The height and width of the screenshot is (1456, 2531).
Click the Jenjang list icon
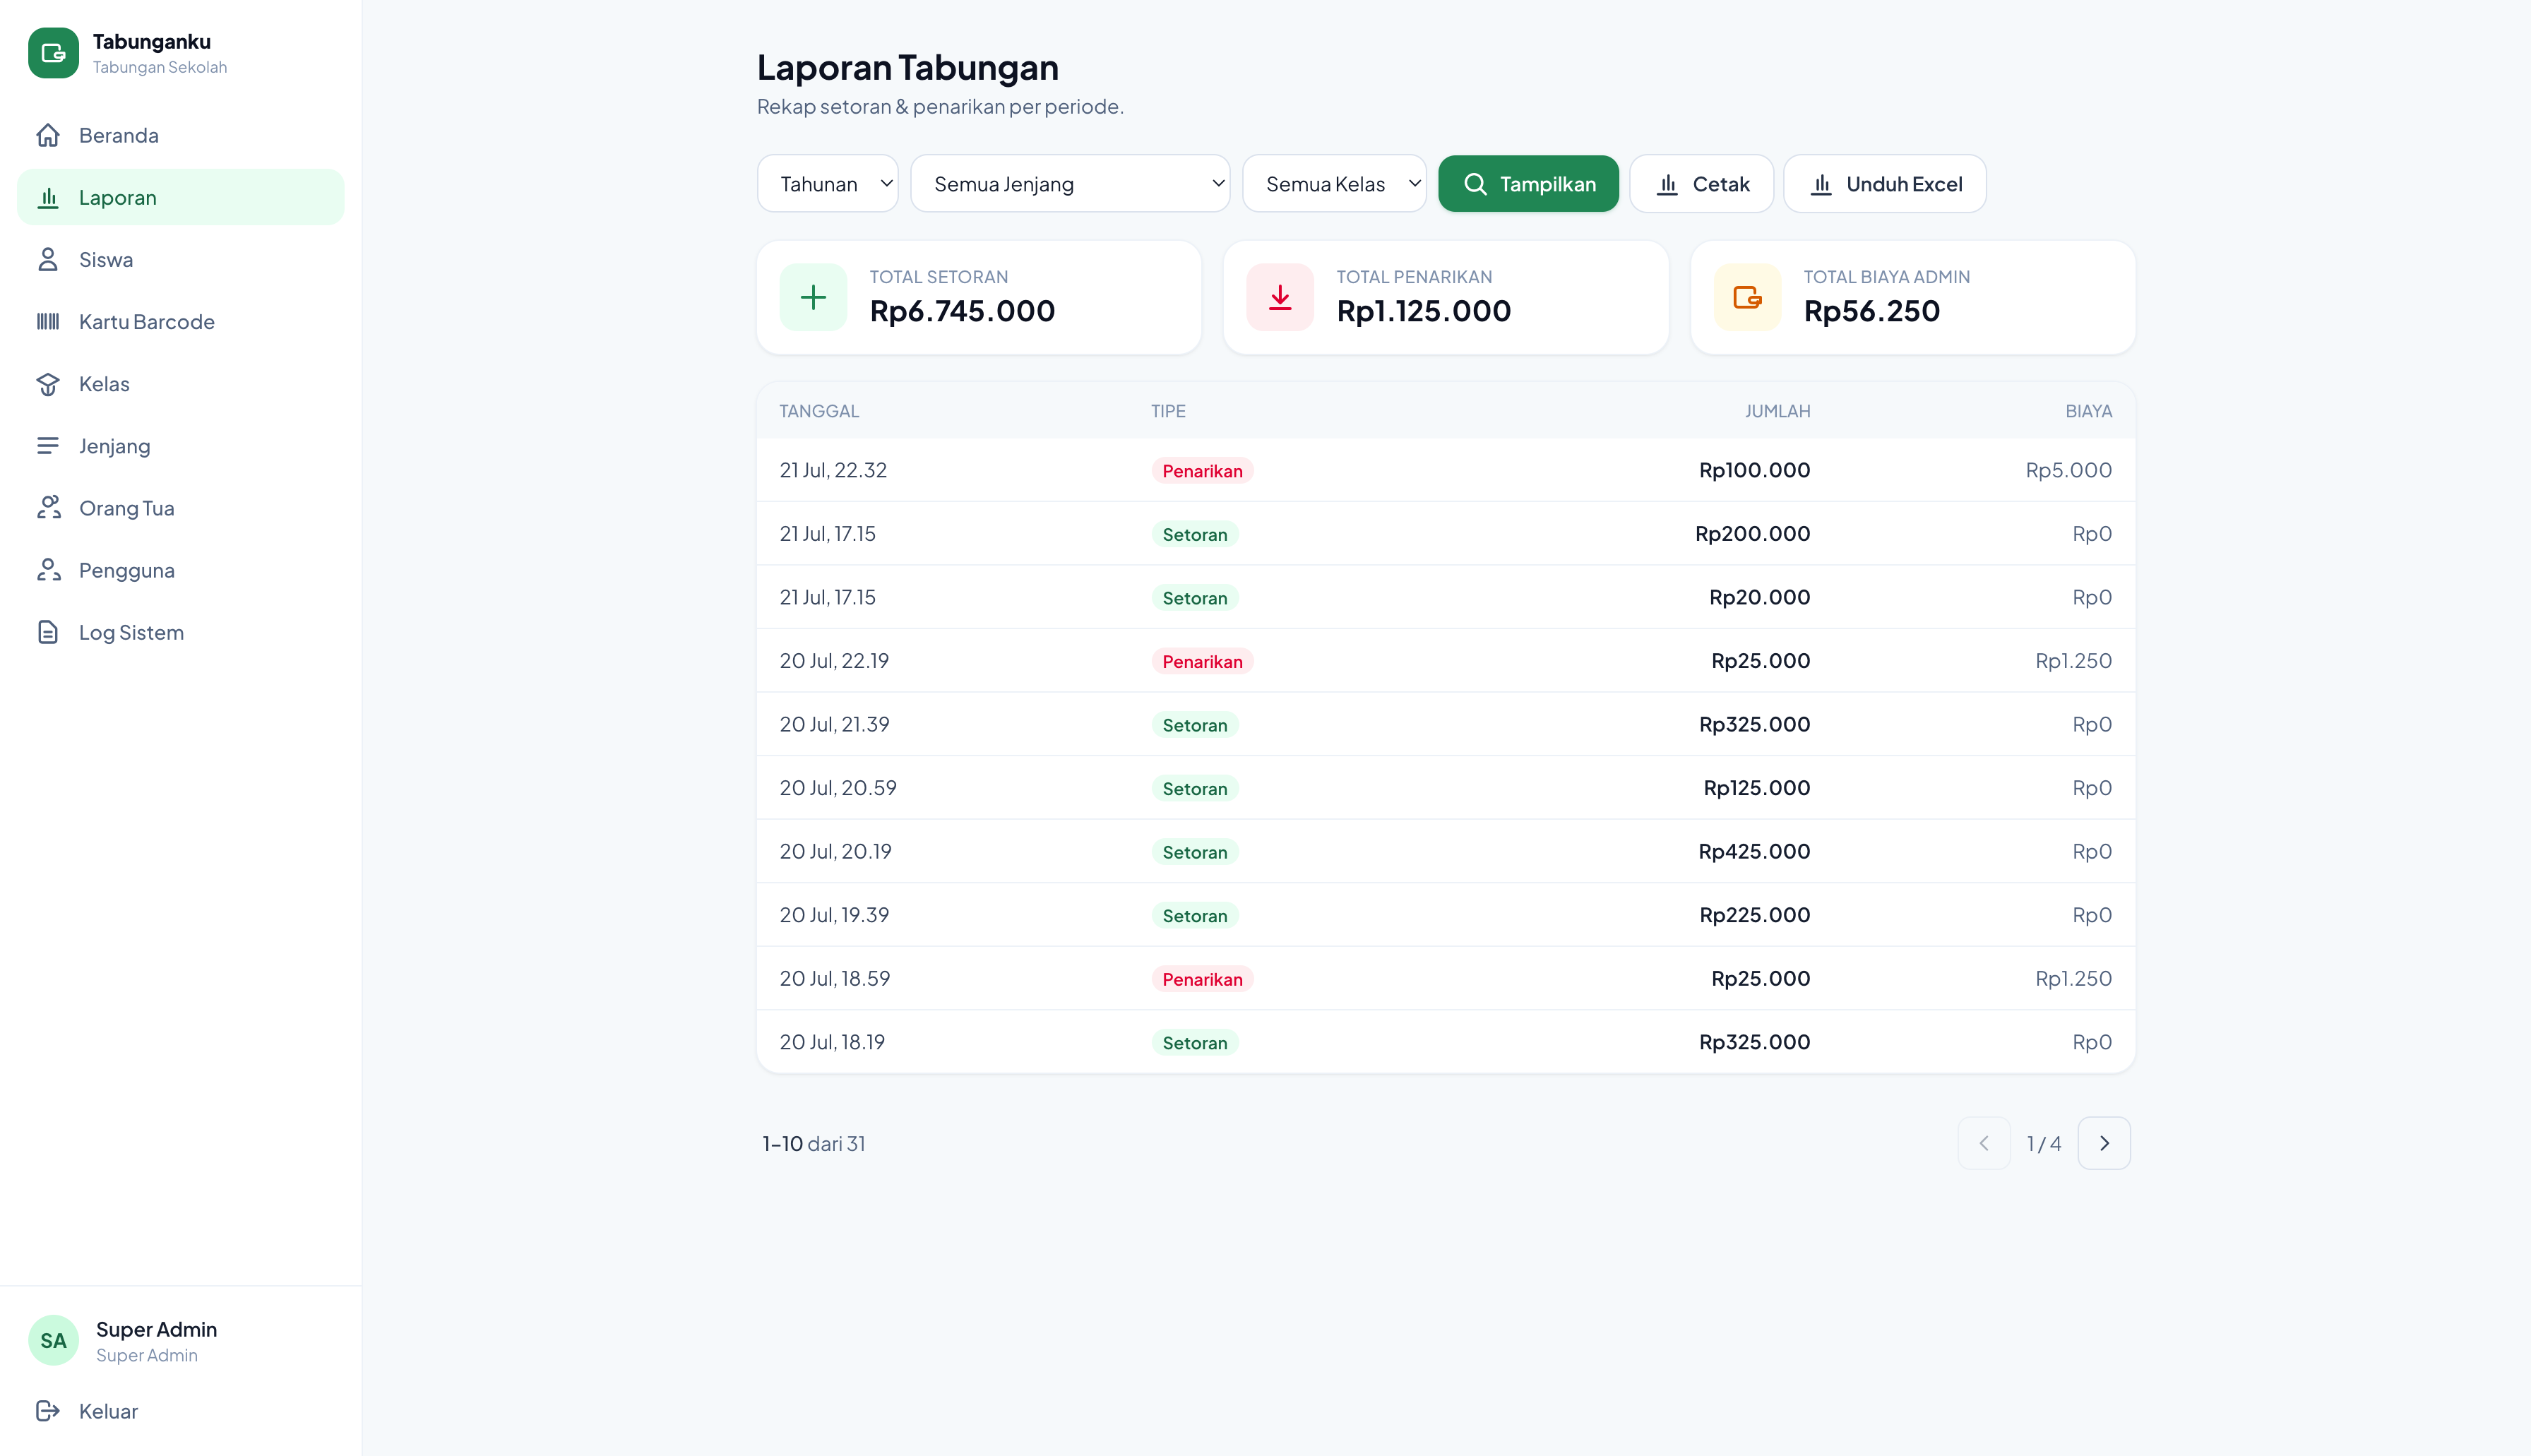(x=48, y=446)
